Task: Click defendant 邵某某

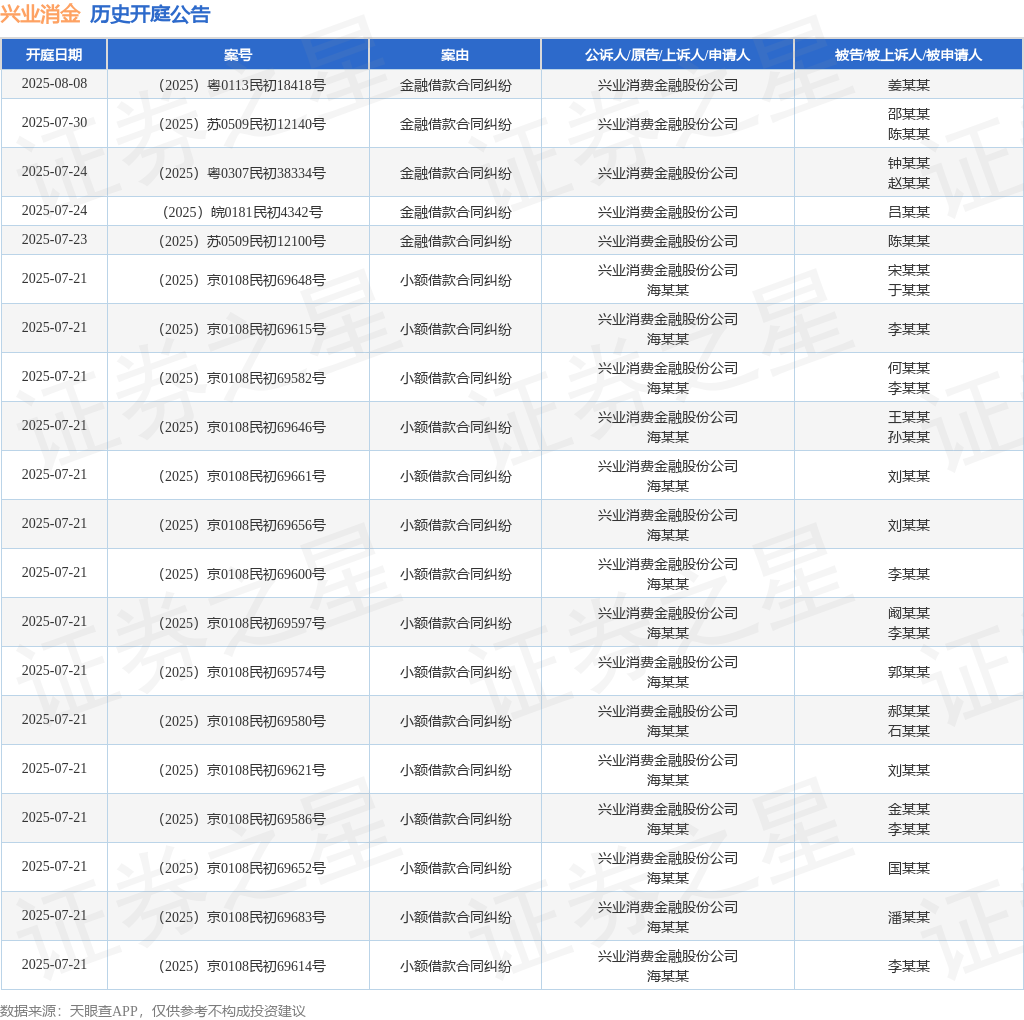Action: [908, 114]
